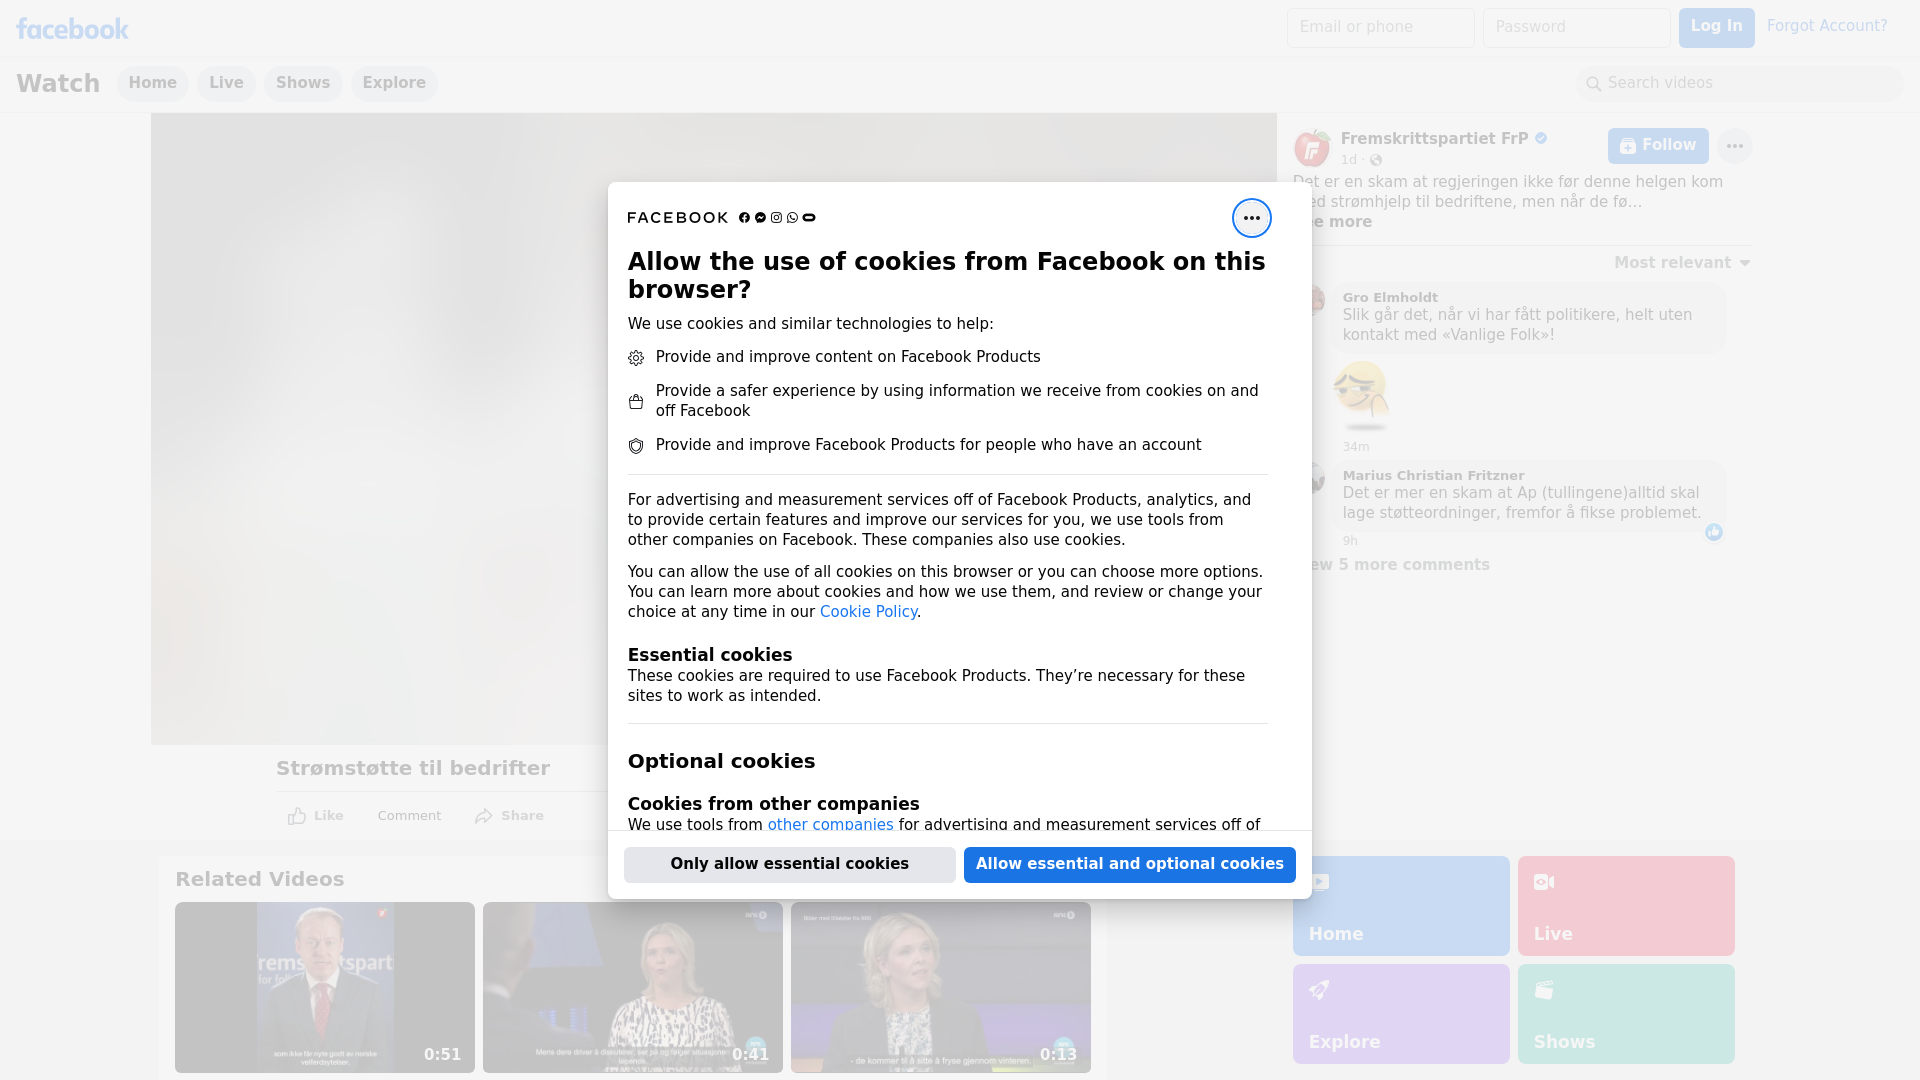Click commenter name Marius Christian Fritzner

[x=1433, y=476]
